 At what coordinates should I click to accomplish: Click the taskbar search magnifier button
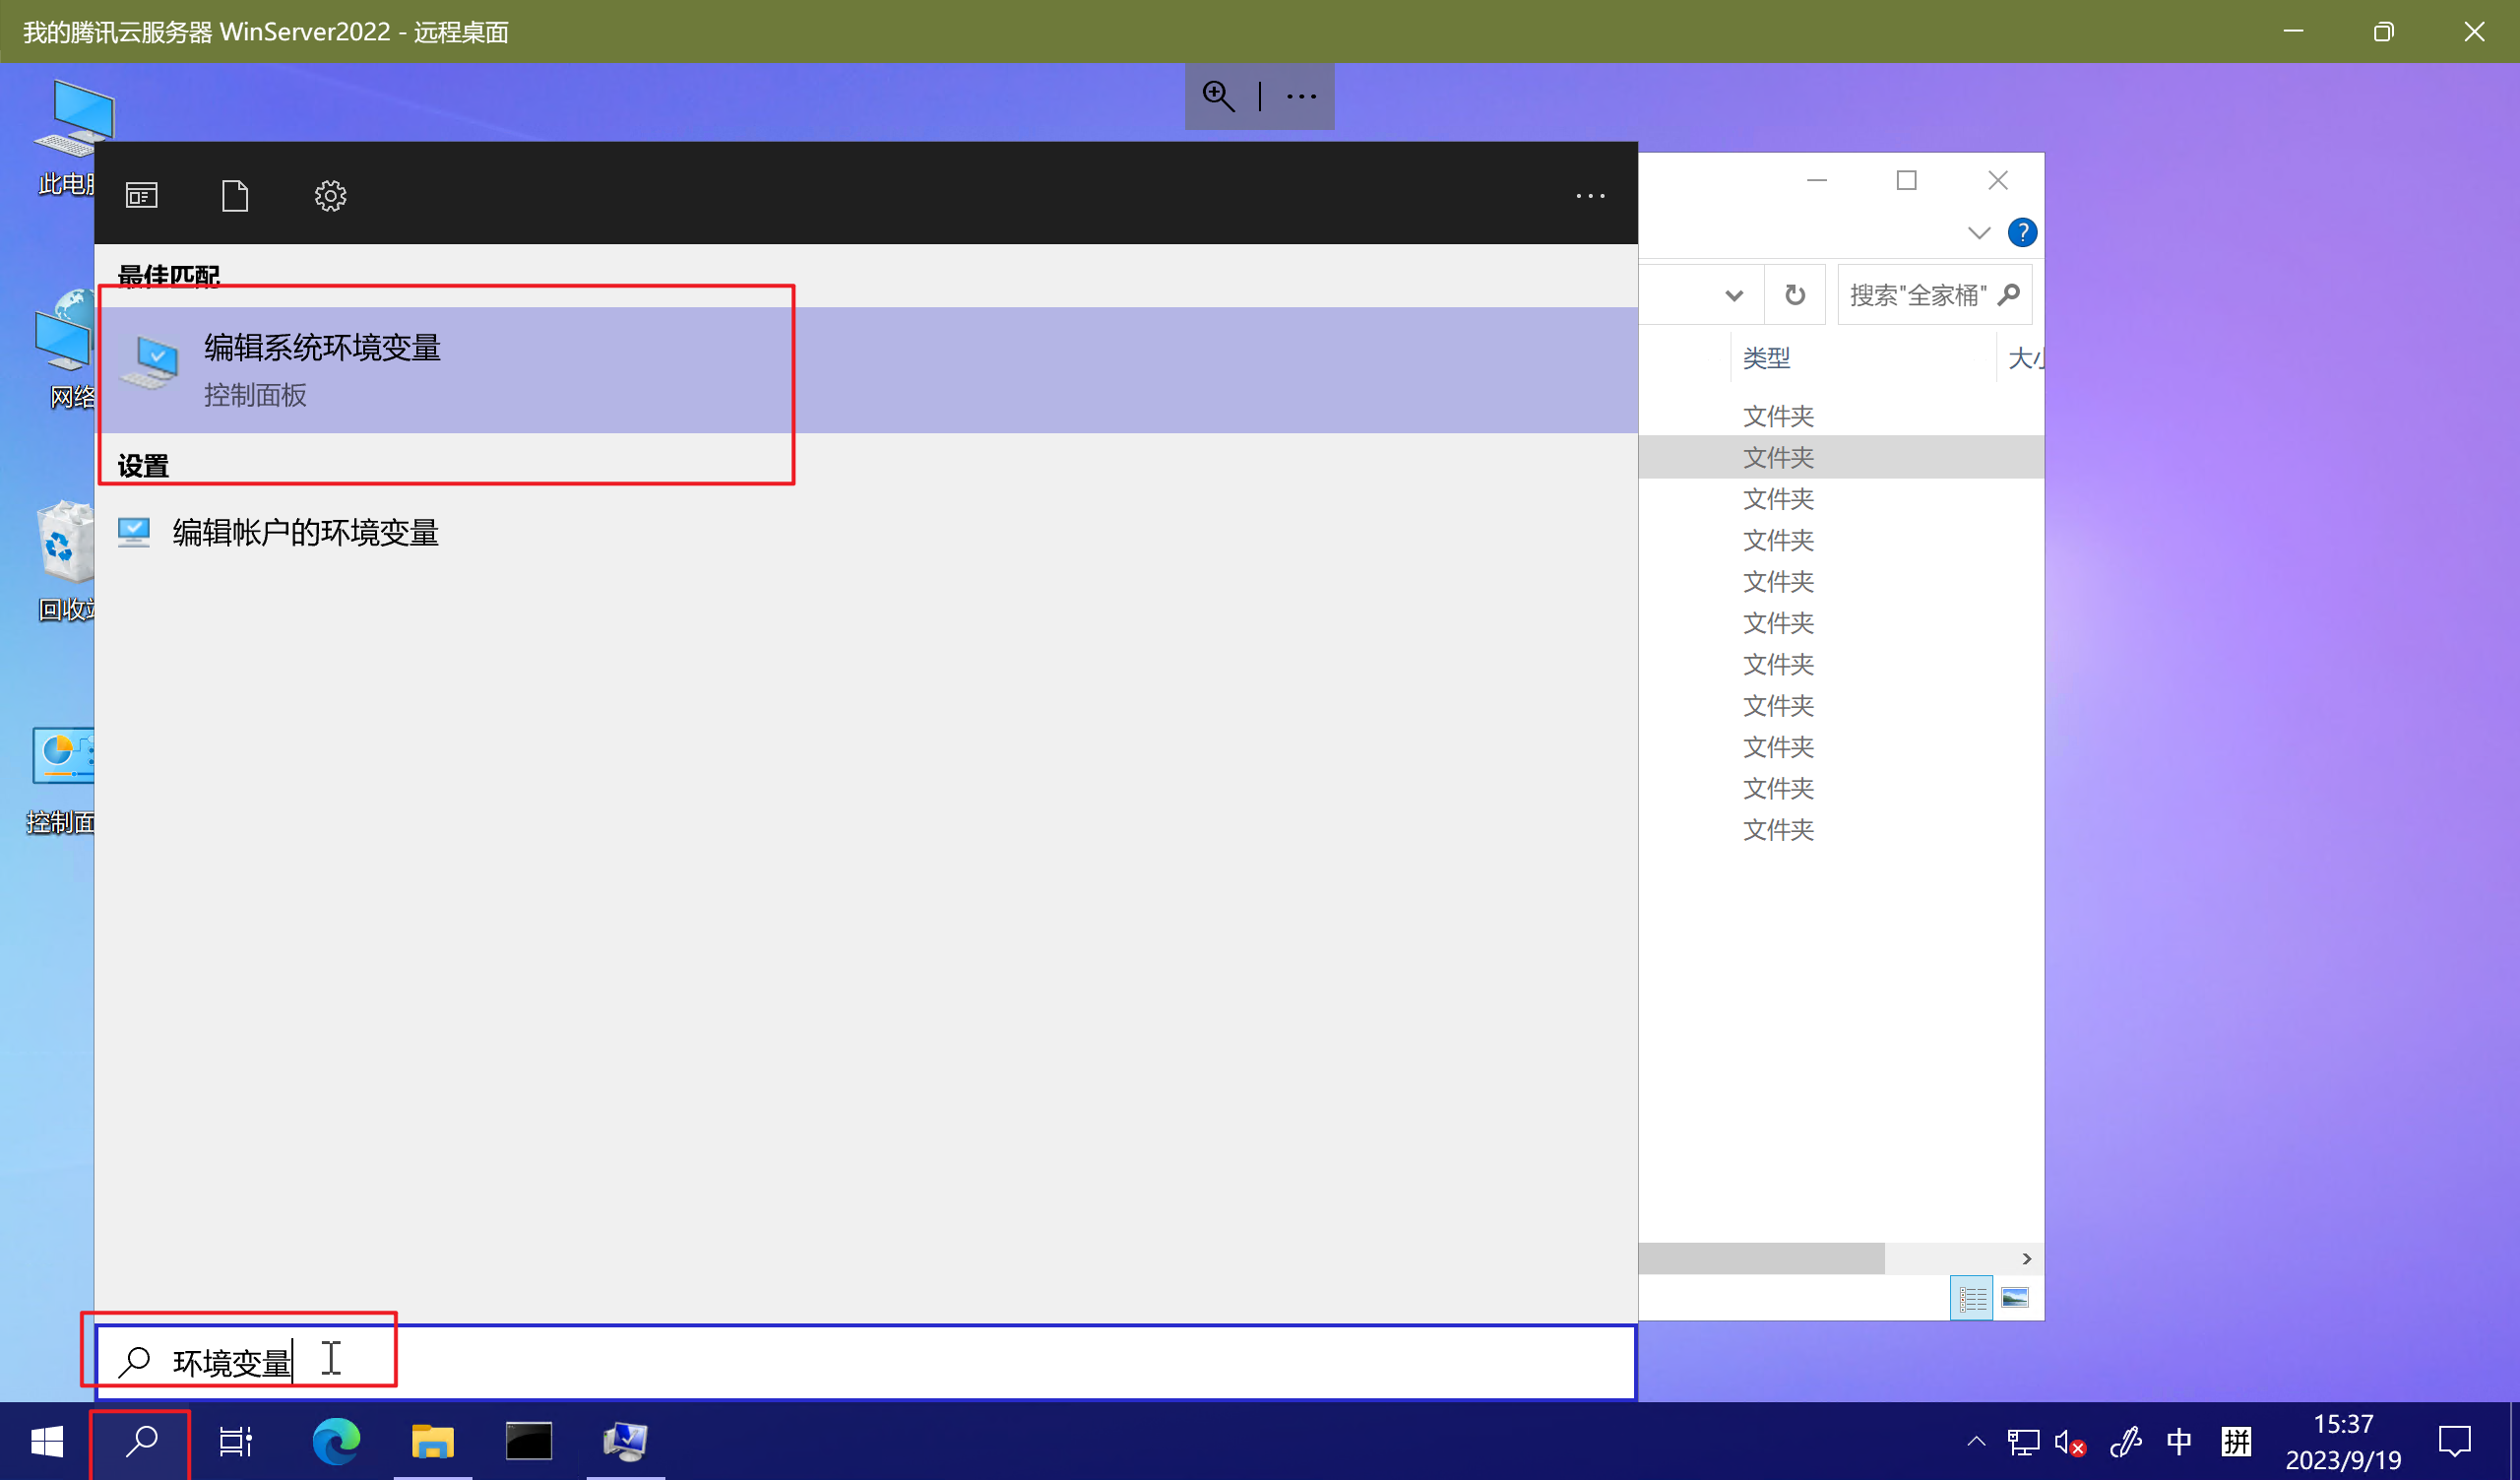[x=141, y=1441]
